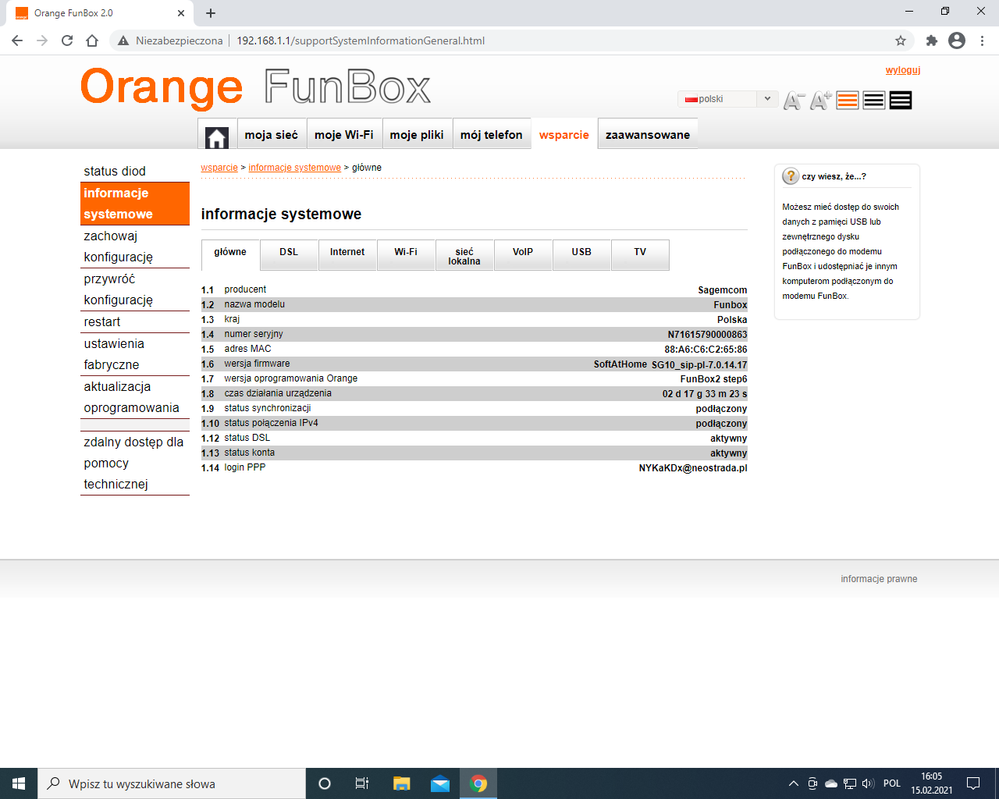Switch to the Wi-Fi tab

406,252
